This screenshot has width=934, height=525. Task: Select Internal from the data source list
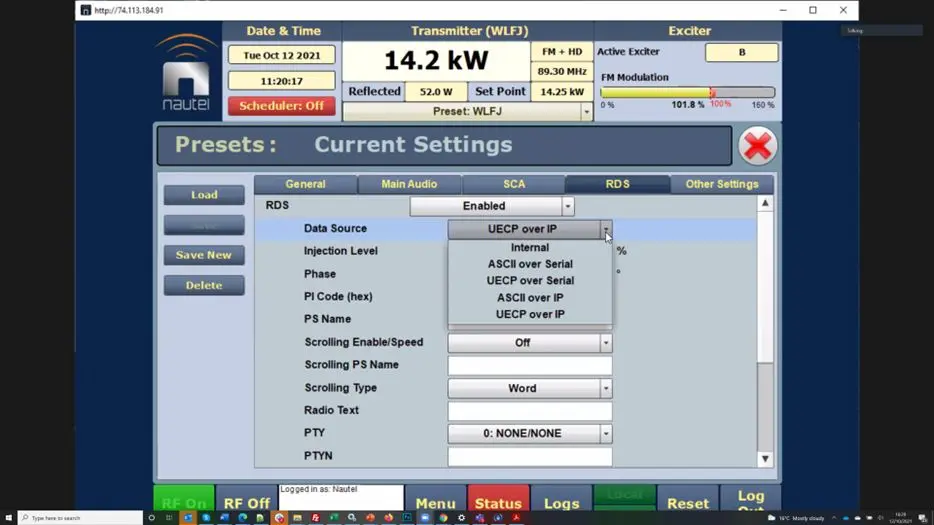click(x=530, y=247)
